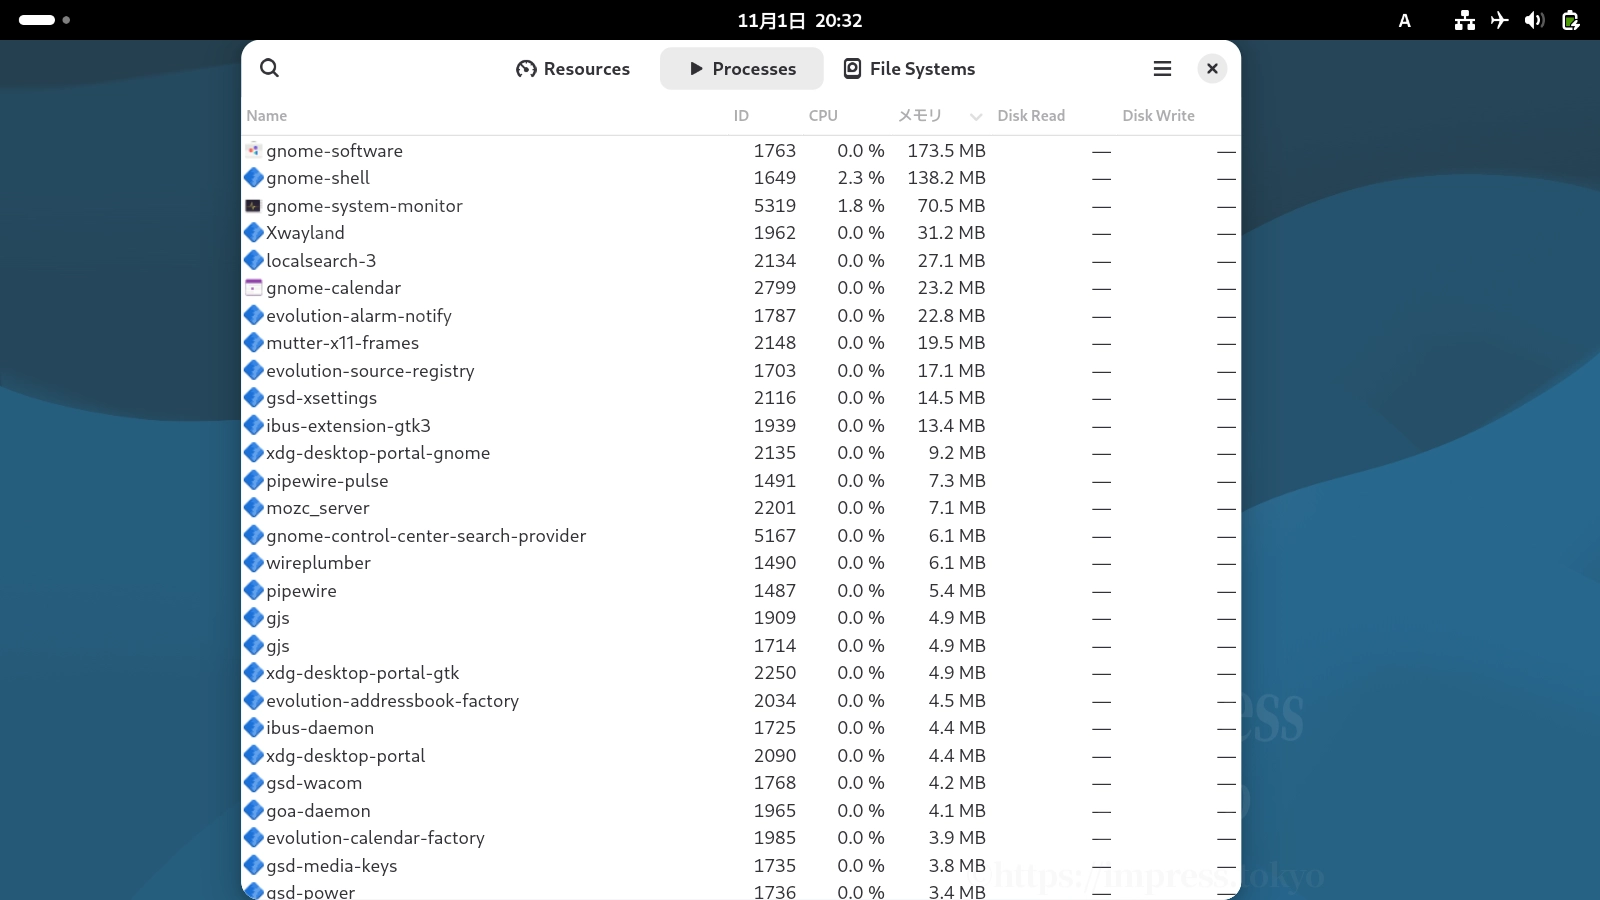Select the xdg-desktop-portal-gtk process name
Viewport: 1600px width, 900px height.
(x=363, y=673)
